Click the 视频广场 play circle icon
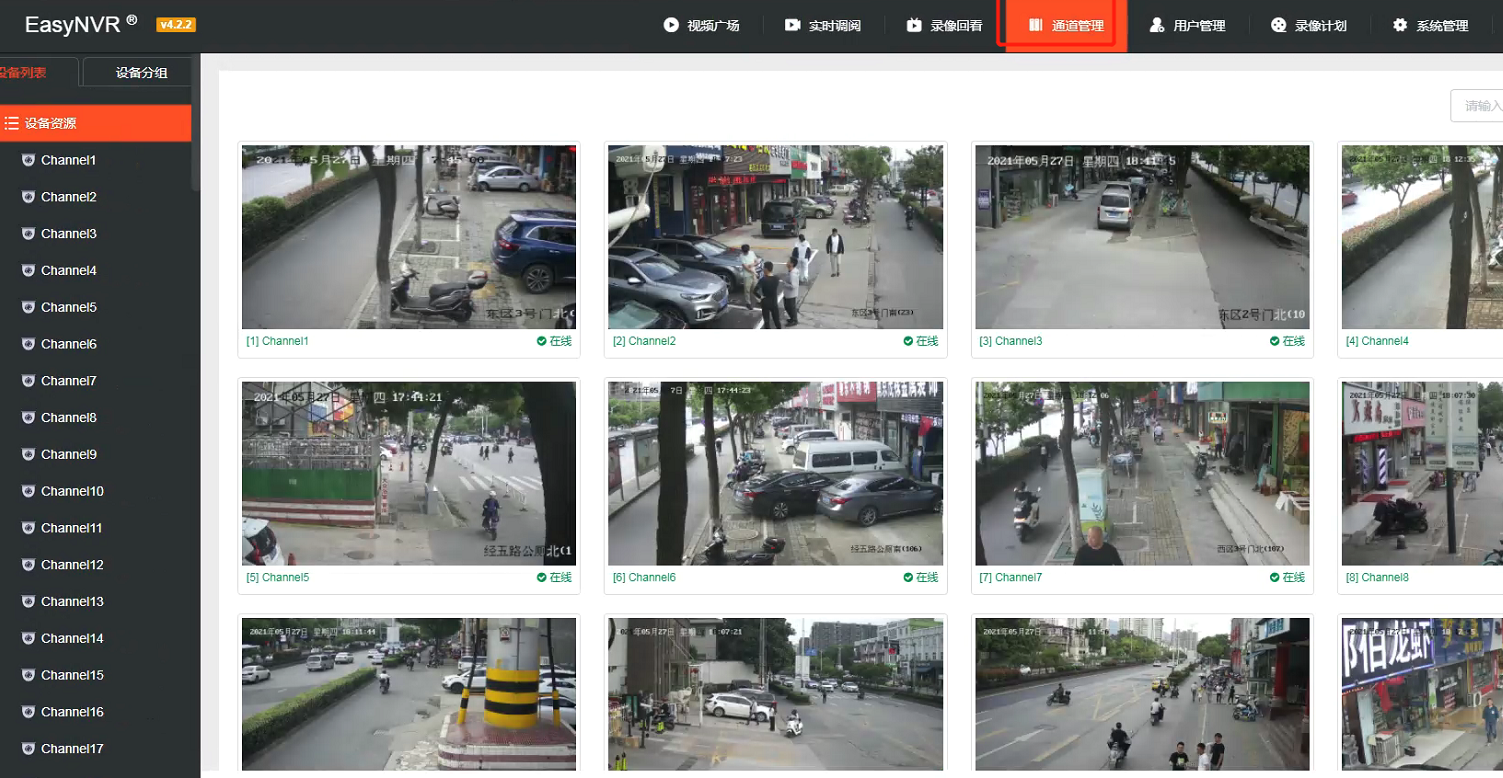The width and height of the screenshot is (1503, 778). pos(671,25)
